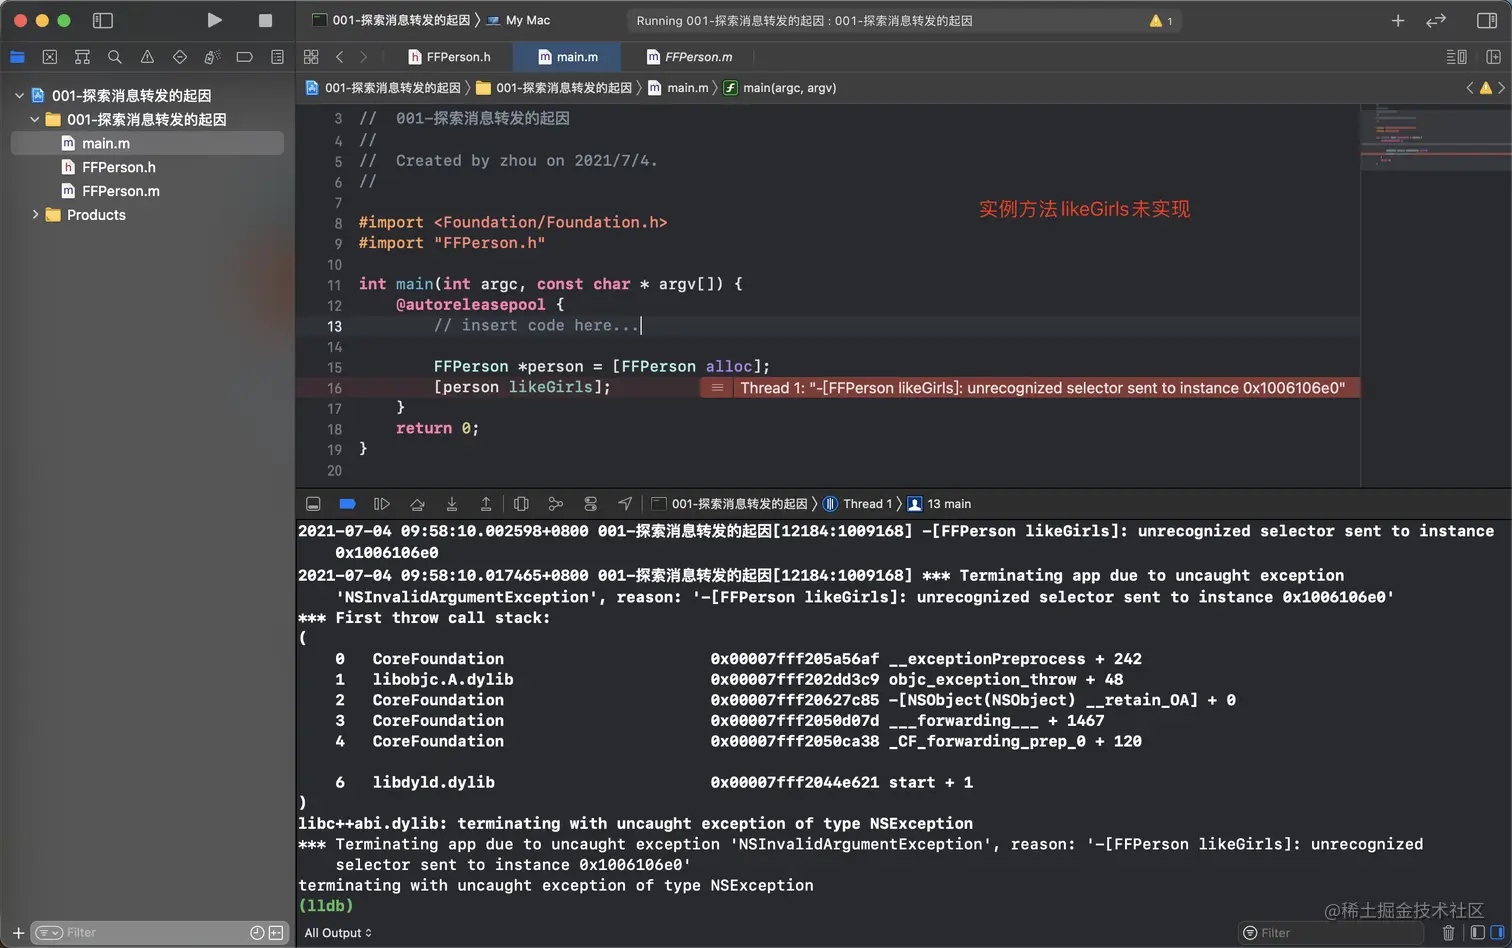Collapse the 001-探索消息转发的起因 project root

pyautogui.click(x=19, y=96)
